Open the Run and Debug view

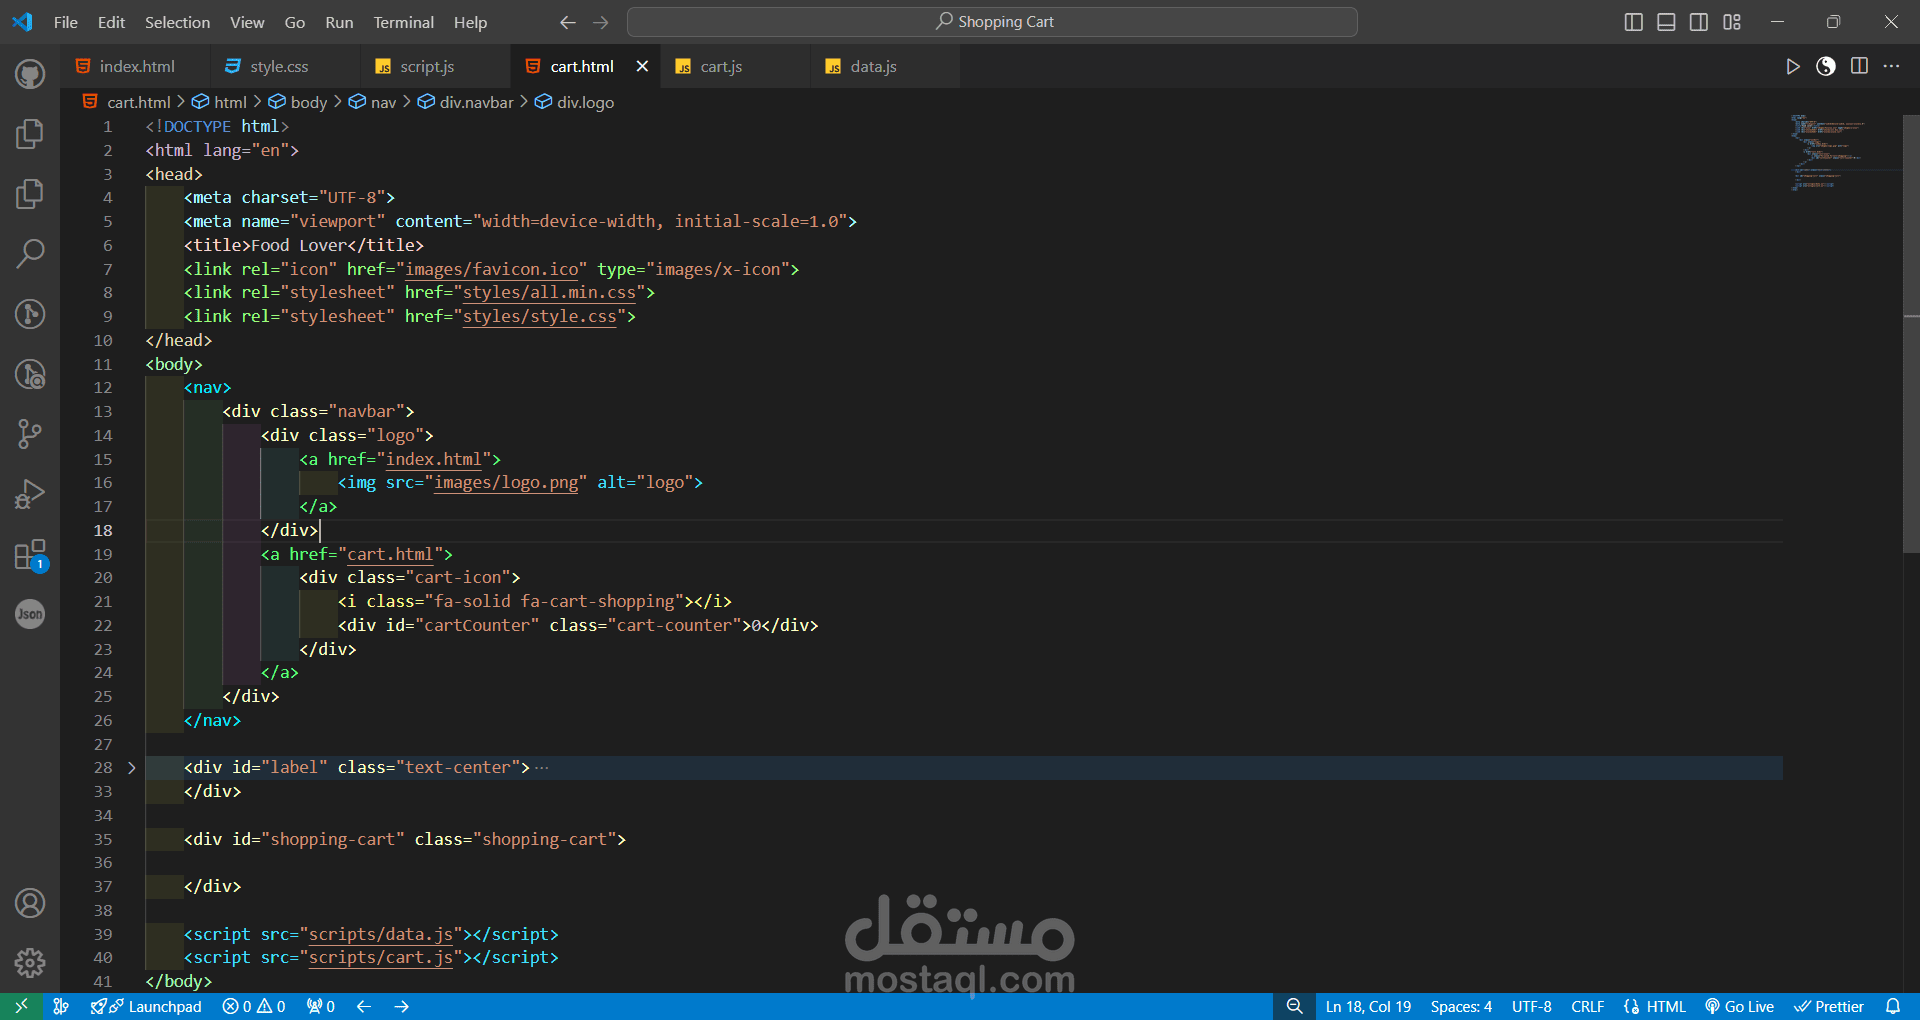pos(30,494)
